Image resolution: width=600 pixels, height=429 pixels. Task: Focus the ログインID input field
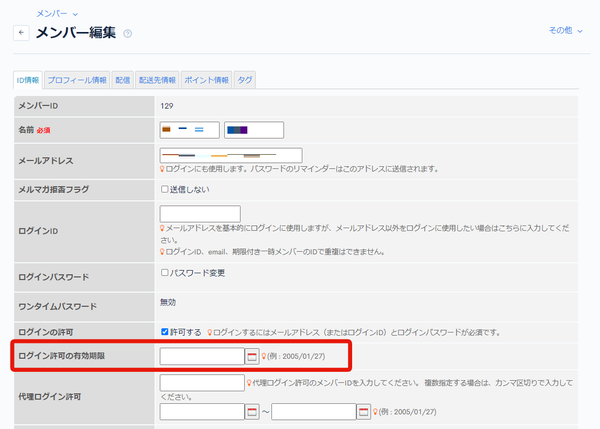pyautogui.click(x=200, y=214)
